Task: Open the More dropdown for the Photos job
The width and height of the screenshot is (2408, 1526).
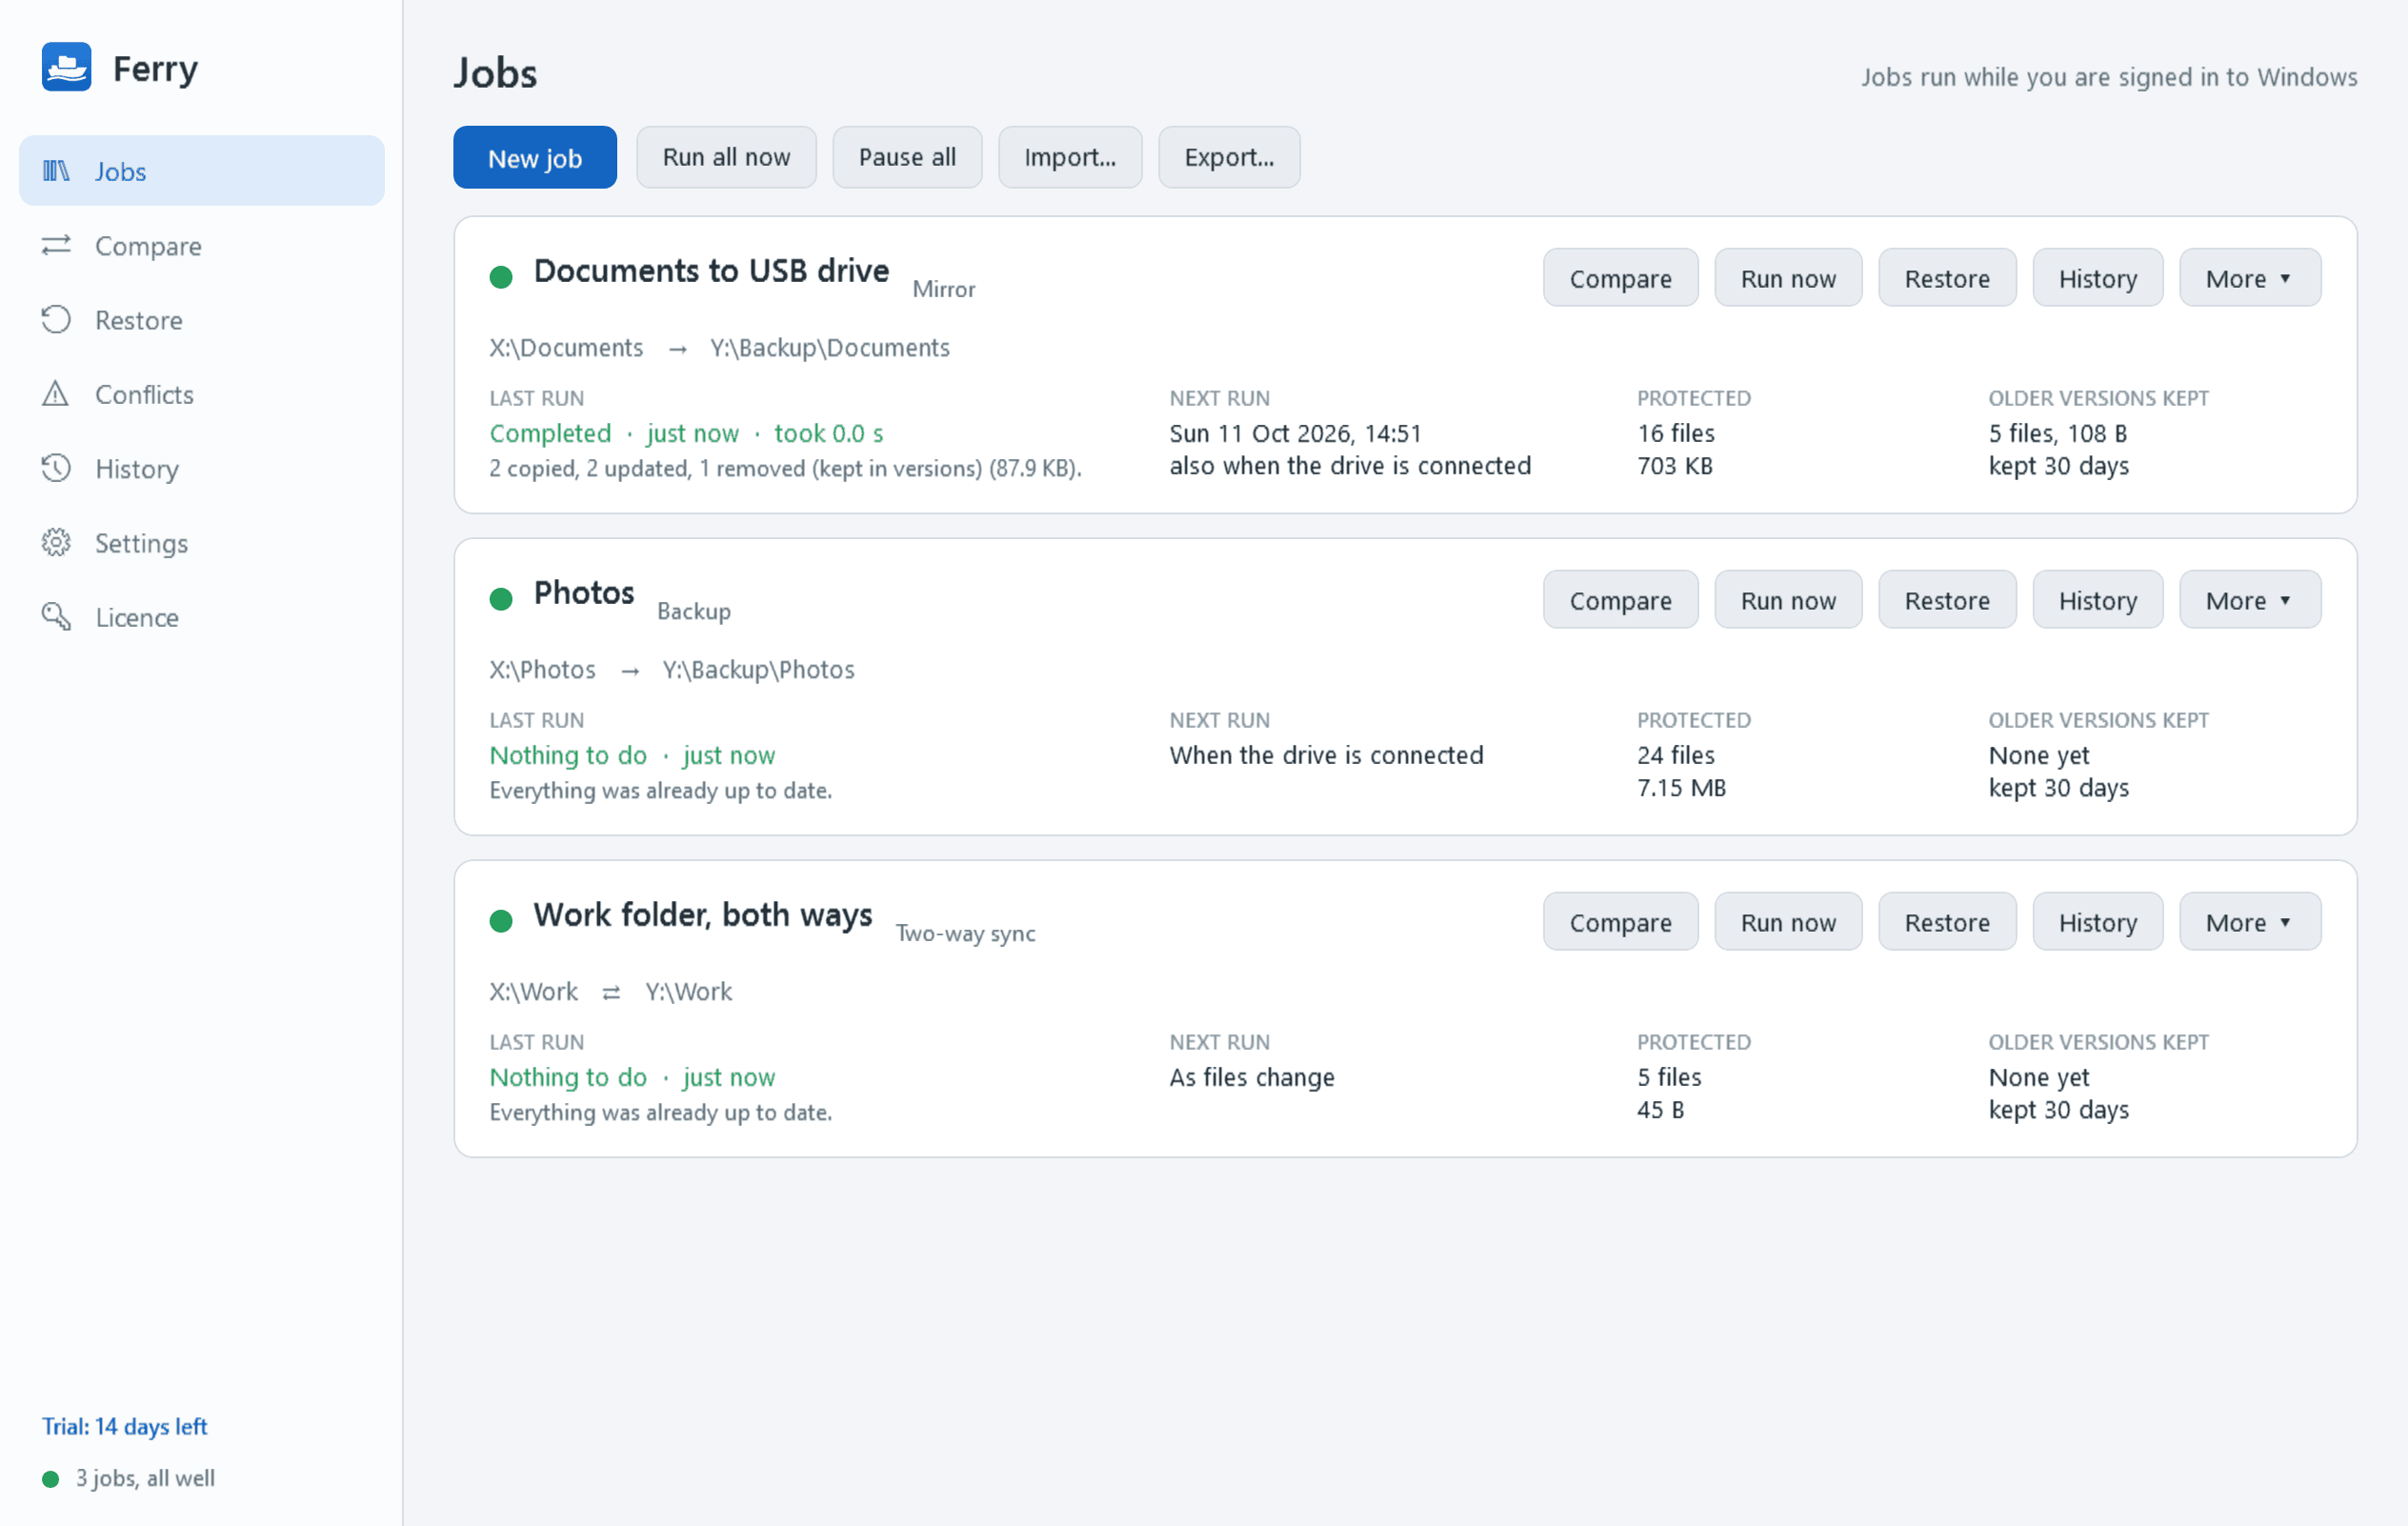Action: pos(2250,600)
